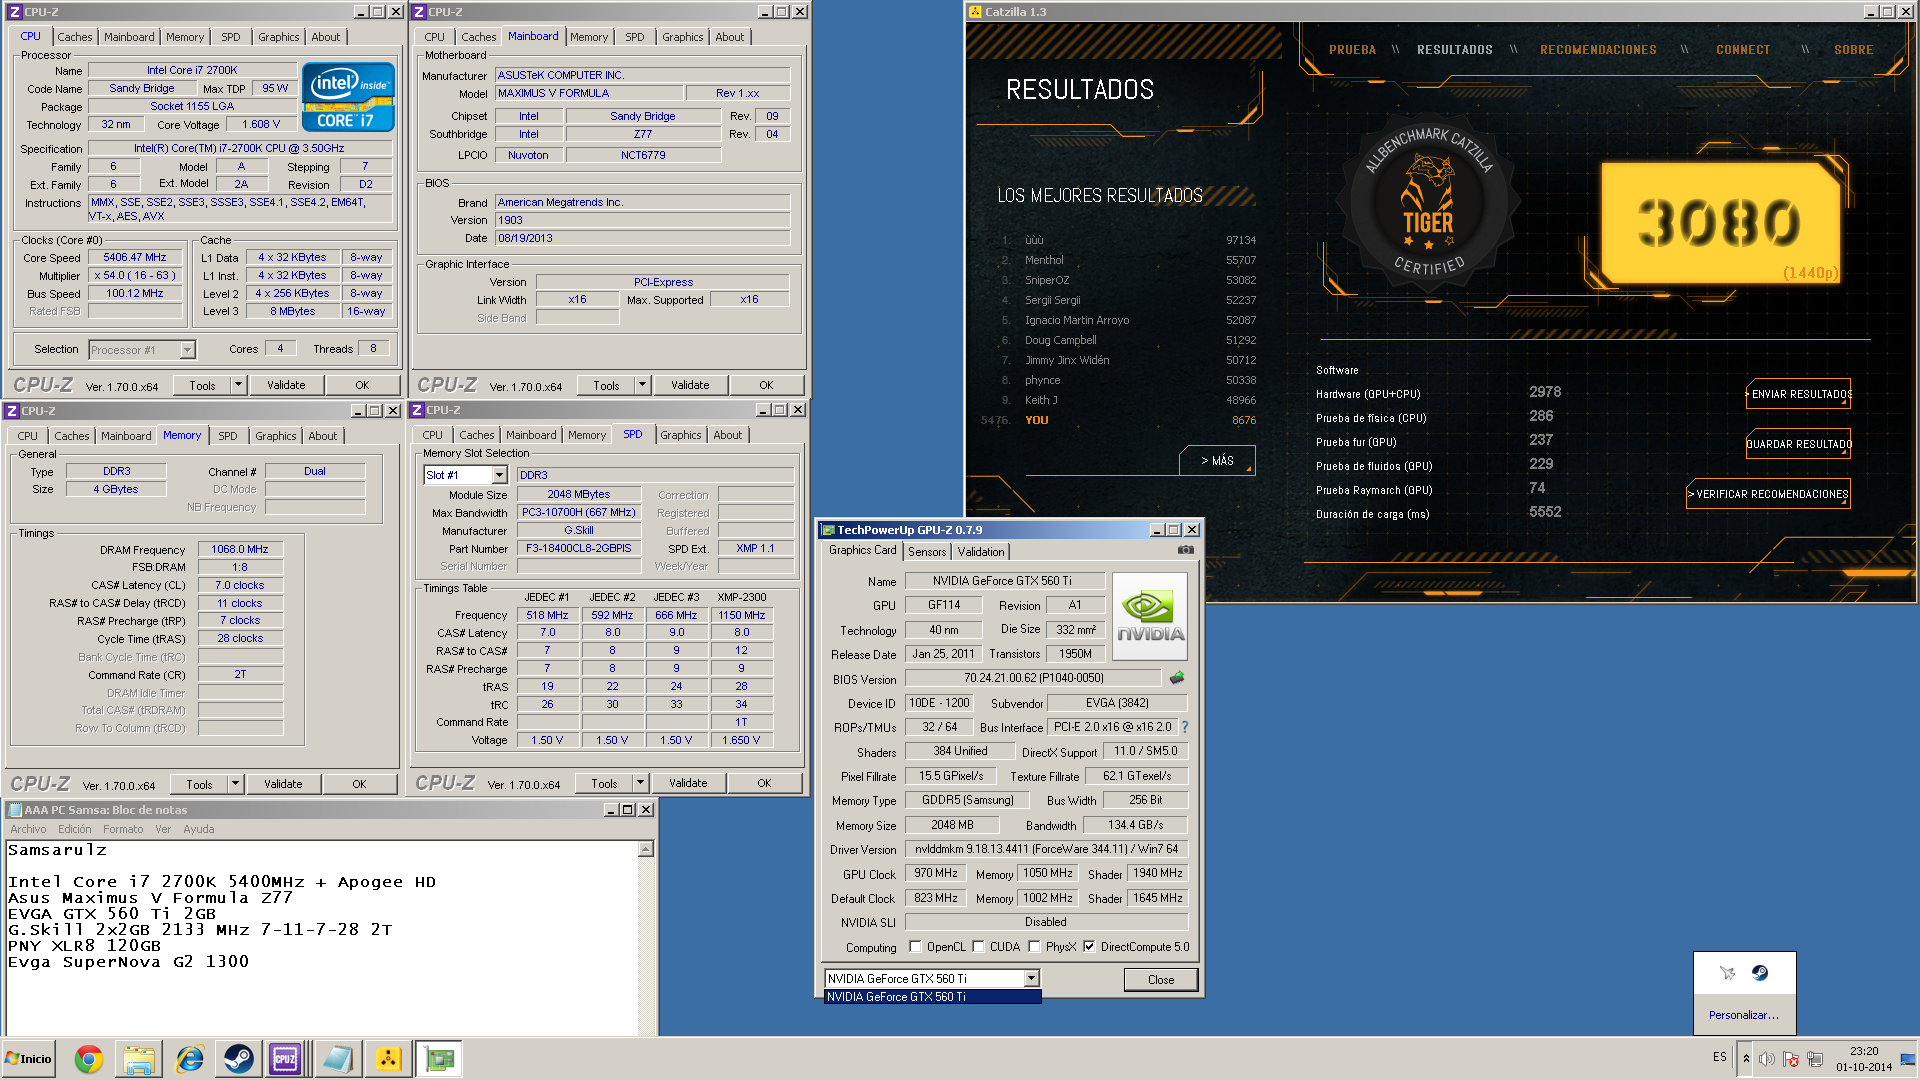Open Formato menu in Notepad
1920x1080 pixels.
coord(123,829)
